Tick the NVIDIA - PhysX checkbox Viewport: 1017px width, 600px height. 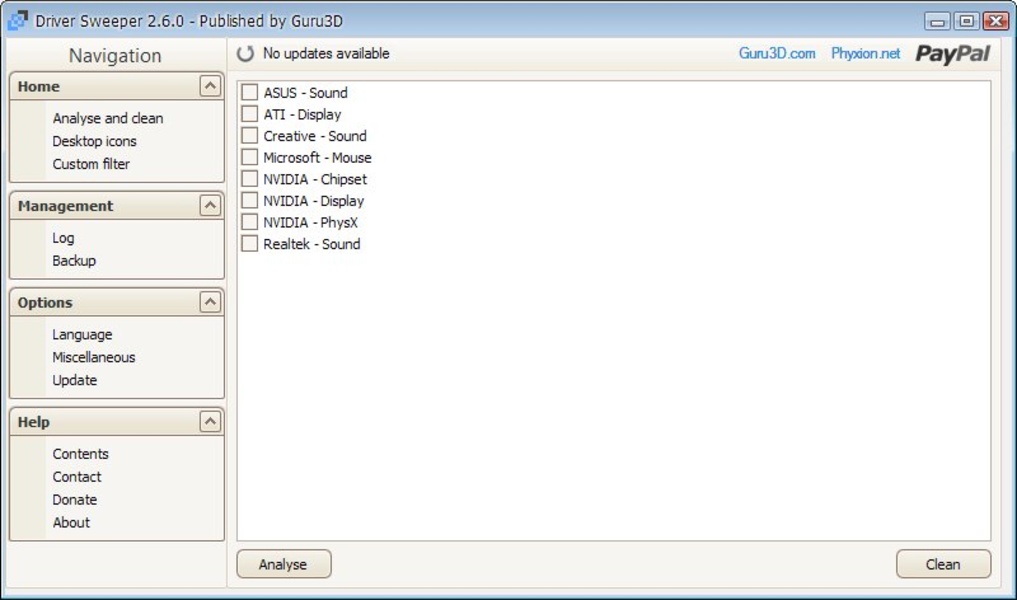tap(250, 222)
